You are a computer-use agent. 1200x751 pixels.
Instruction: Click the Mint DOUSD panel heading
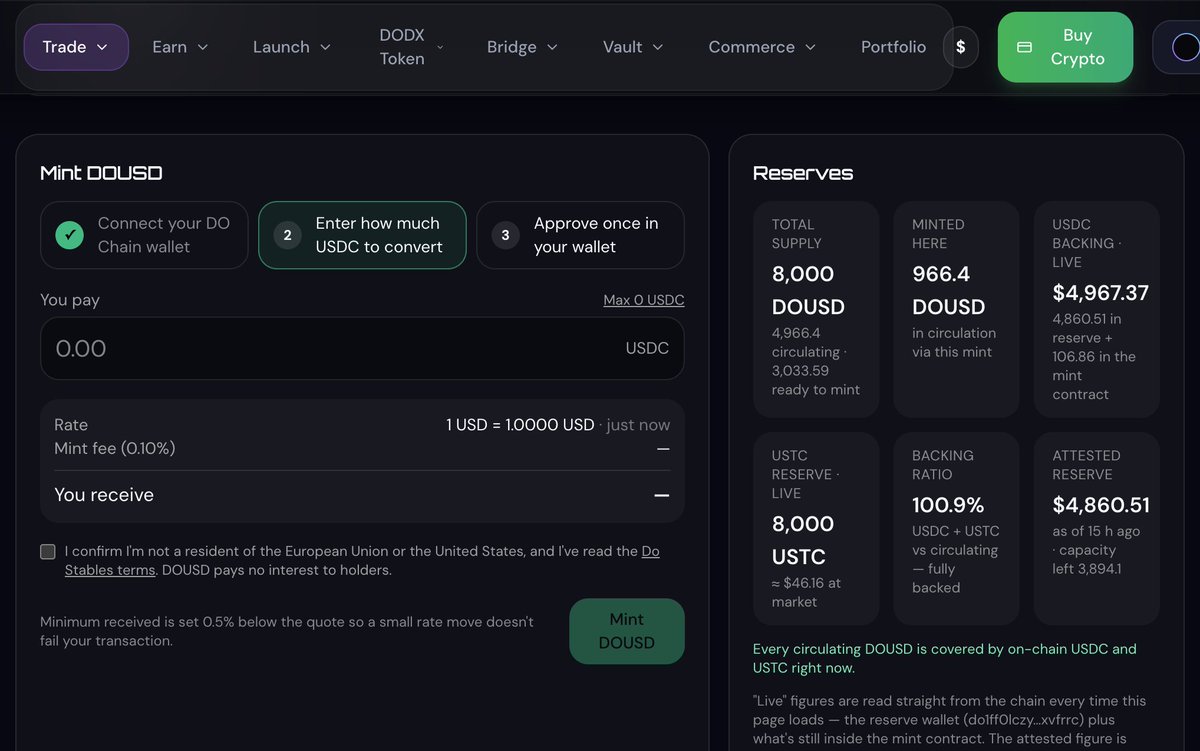click(101, 173)
